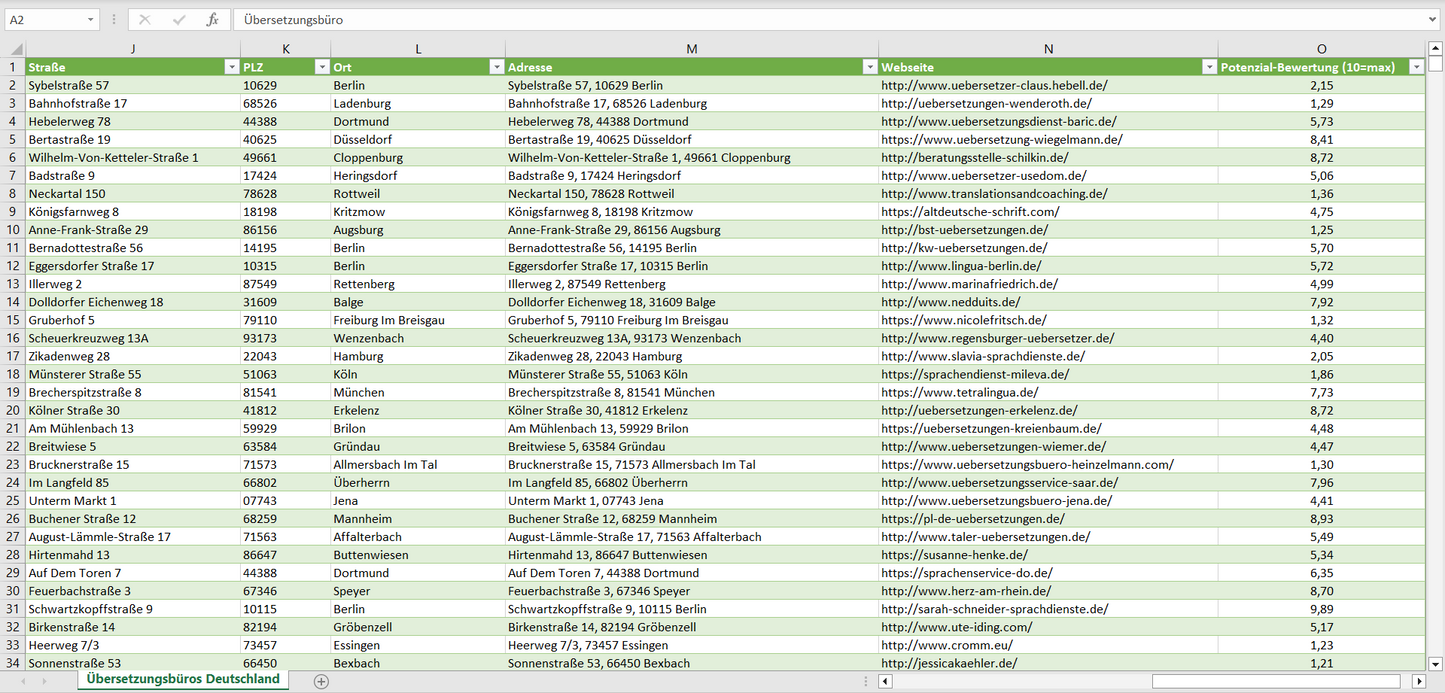Image resolution: width=1445 pixels, height=693 pixels.
Task: Open the Straße column filter dropdown
Action: click(x=232, y=67)
